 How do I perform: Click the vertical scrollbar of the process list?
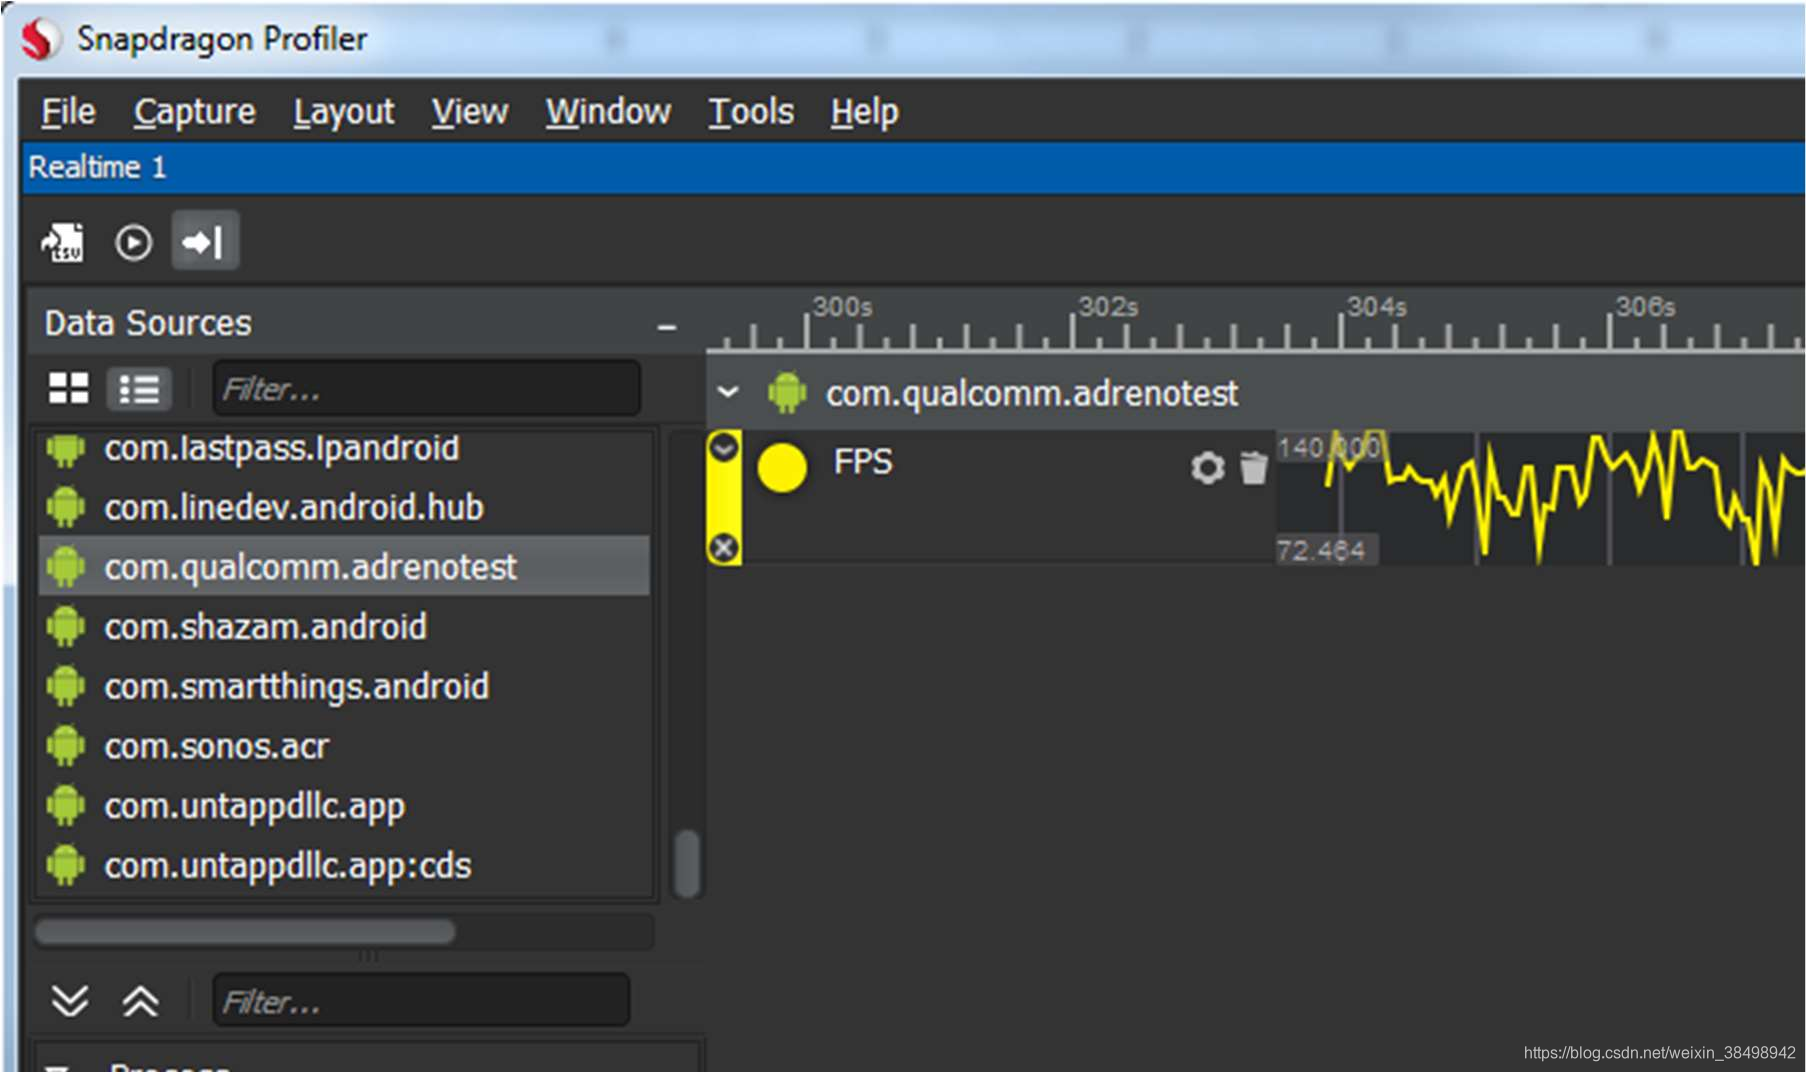686,864
